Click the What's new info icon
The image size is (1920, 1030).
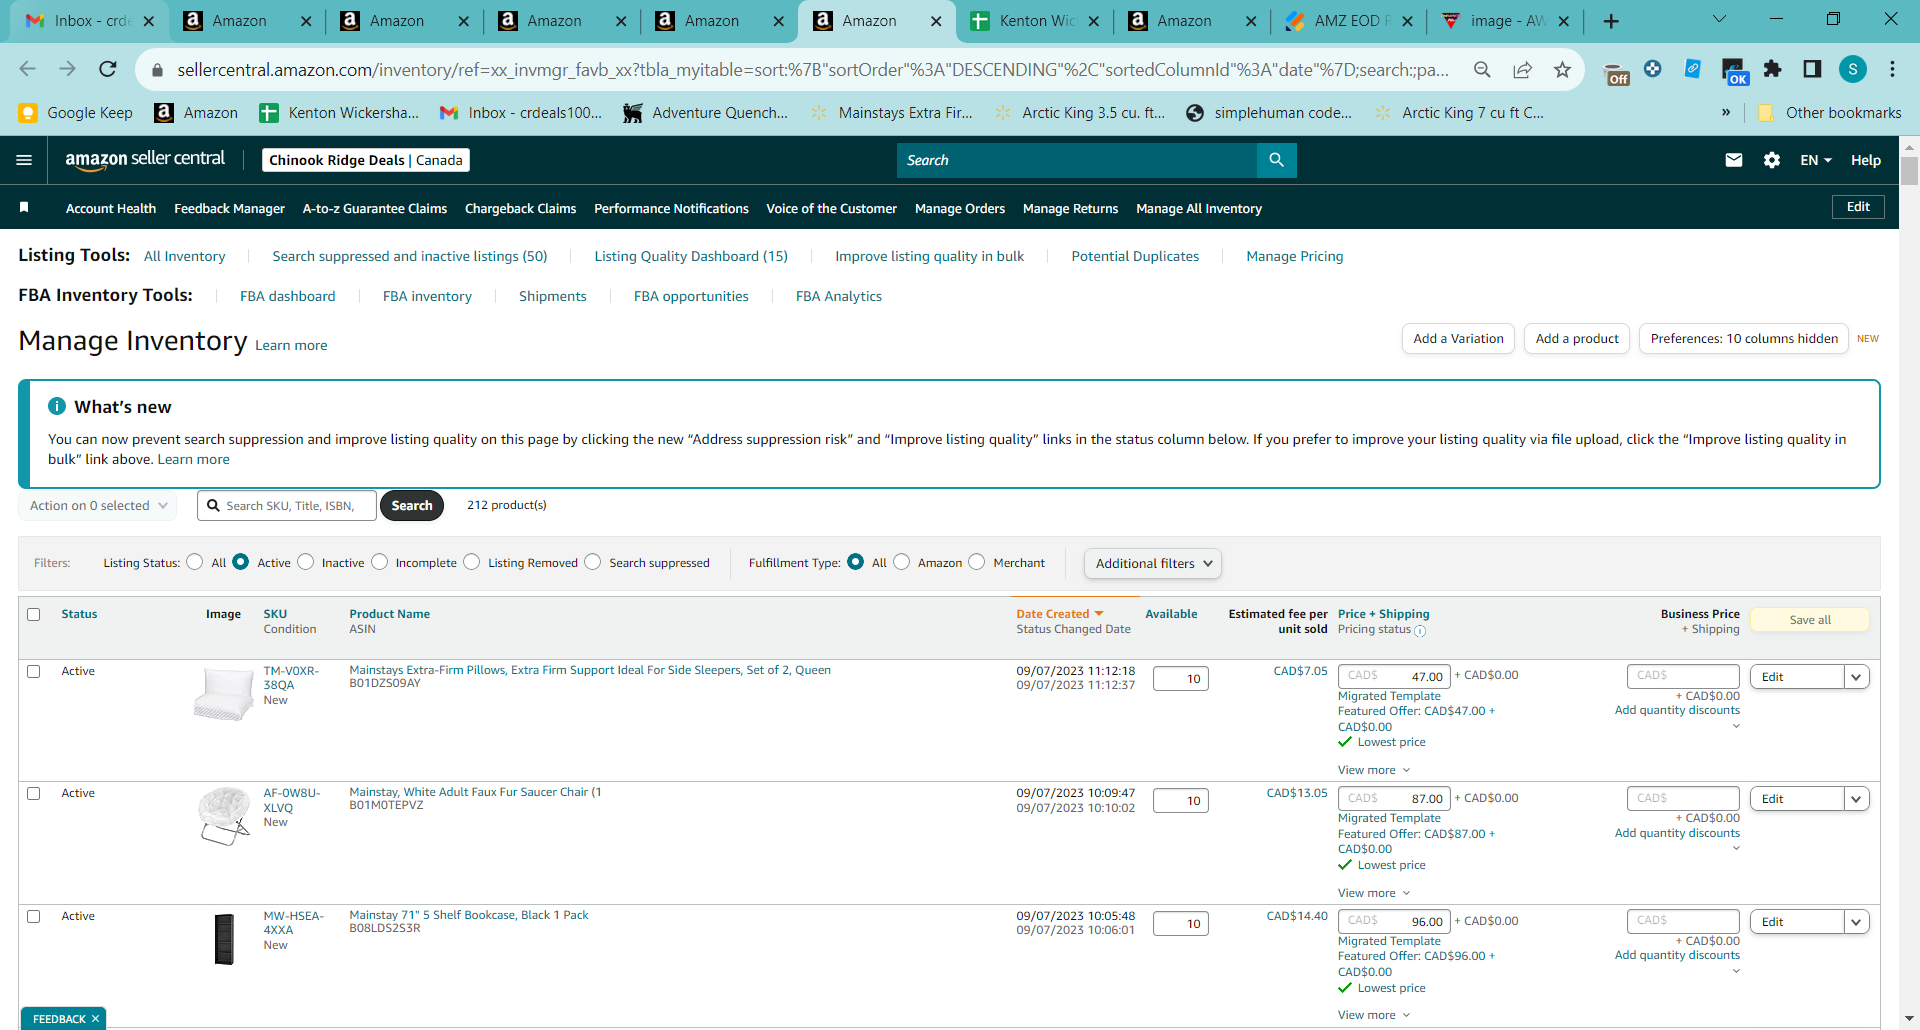[x=57, y=406]
